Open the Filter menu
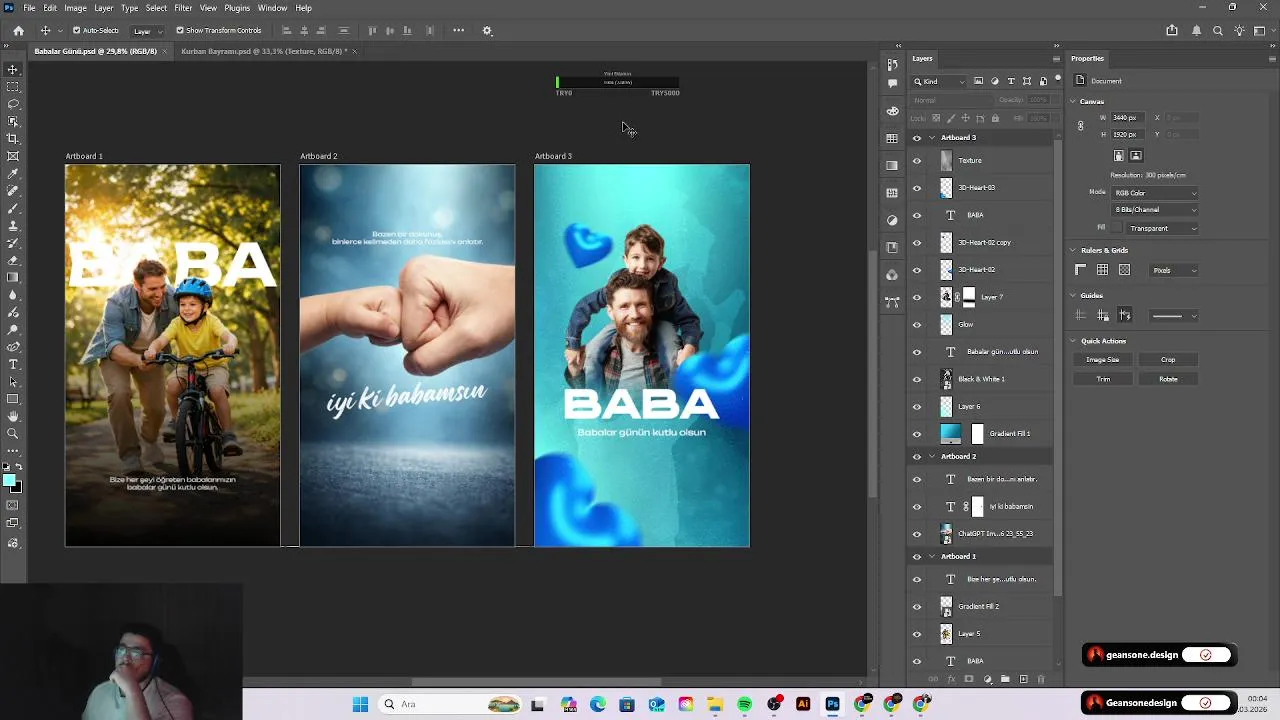The image size is (1280, 720). click(x=183, y=8)
